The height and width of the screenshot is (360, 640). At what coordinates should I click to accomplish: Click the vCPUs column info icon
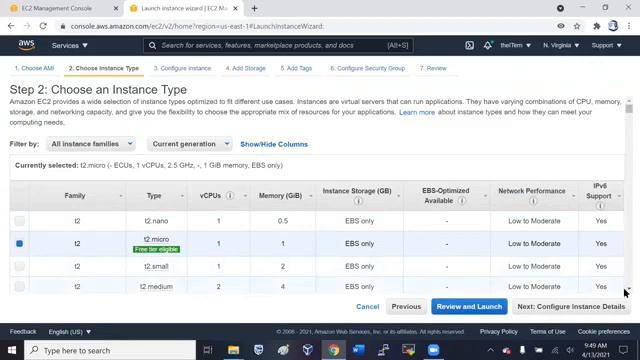[230, 196]
